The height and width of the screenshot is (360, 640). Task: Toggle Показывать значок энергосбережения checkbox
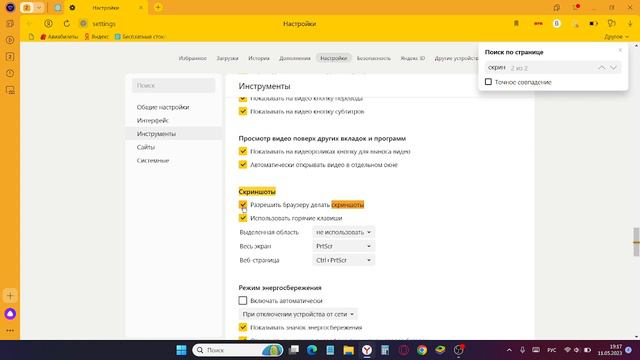(x=243, y=327)
